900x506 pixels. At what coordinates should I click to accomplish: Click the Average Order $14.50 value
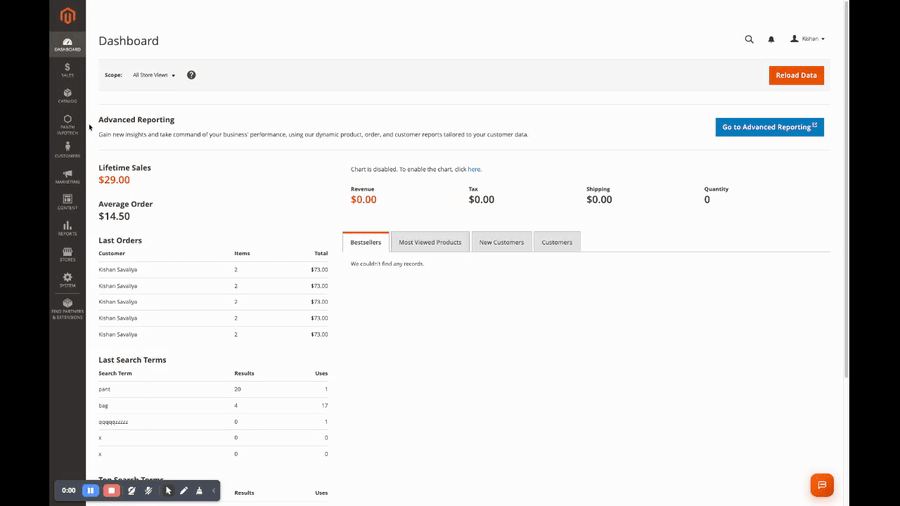(114, 216)
